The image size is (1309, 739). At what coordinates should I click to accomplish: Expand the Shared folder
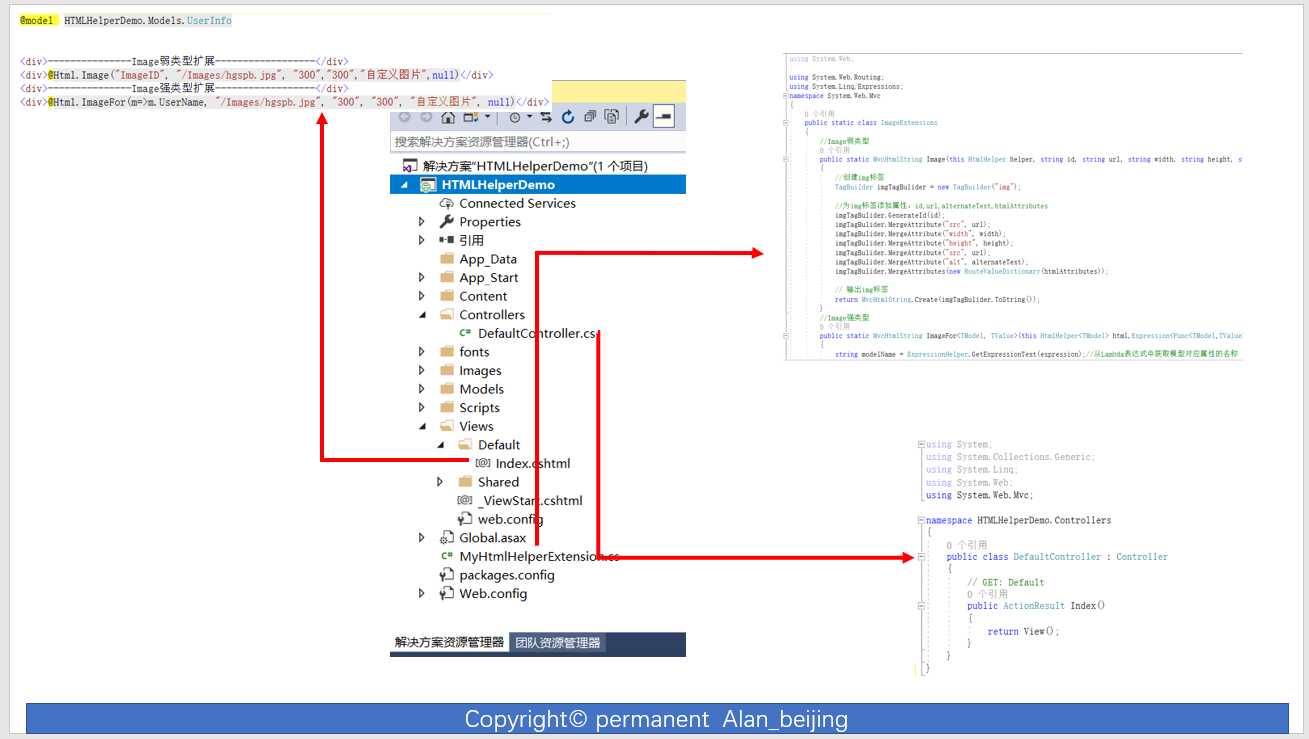pos(441,482)
